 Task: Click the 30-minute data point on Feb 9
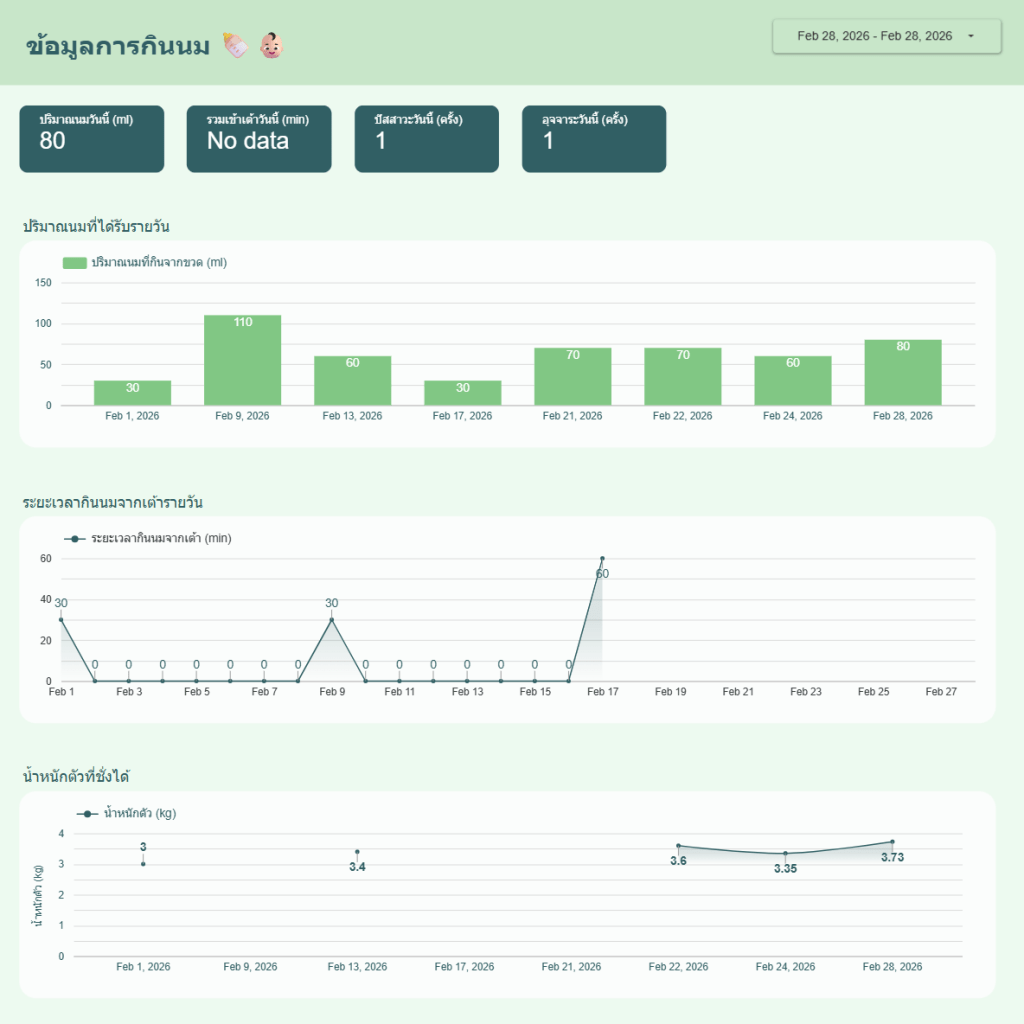(332, 620)
